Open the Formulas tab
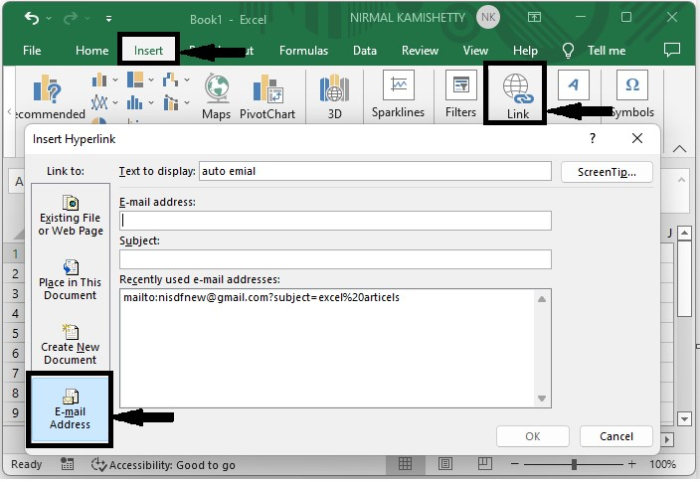The height and width of the screenshot is (482, 700). click(x=304, y=50)
